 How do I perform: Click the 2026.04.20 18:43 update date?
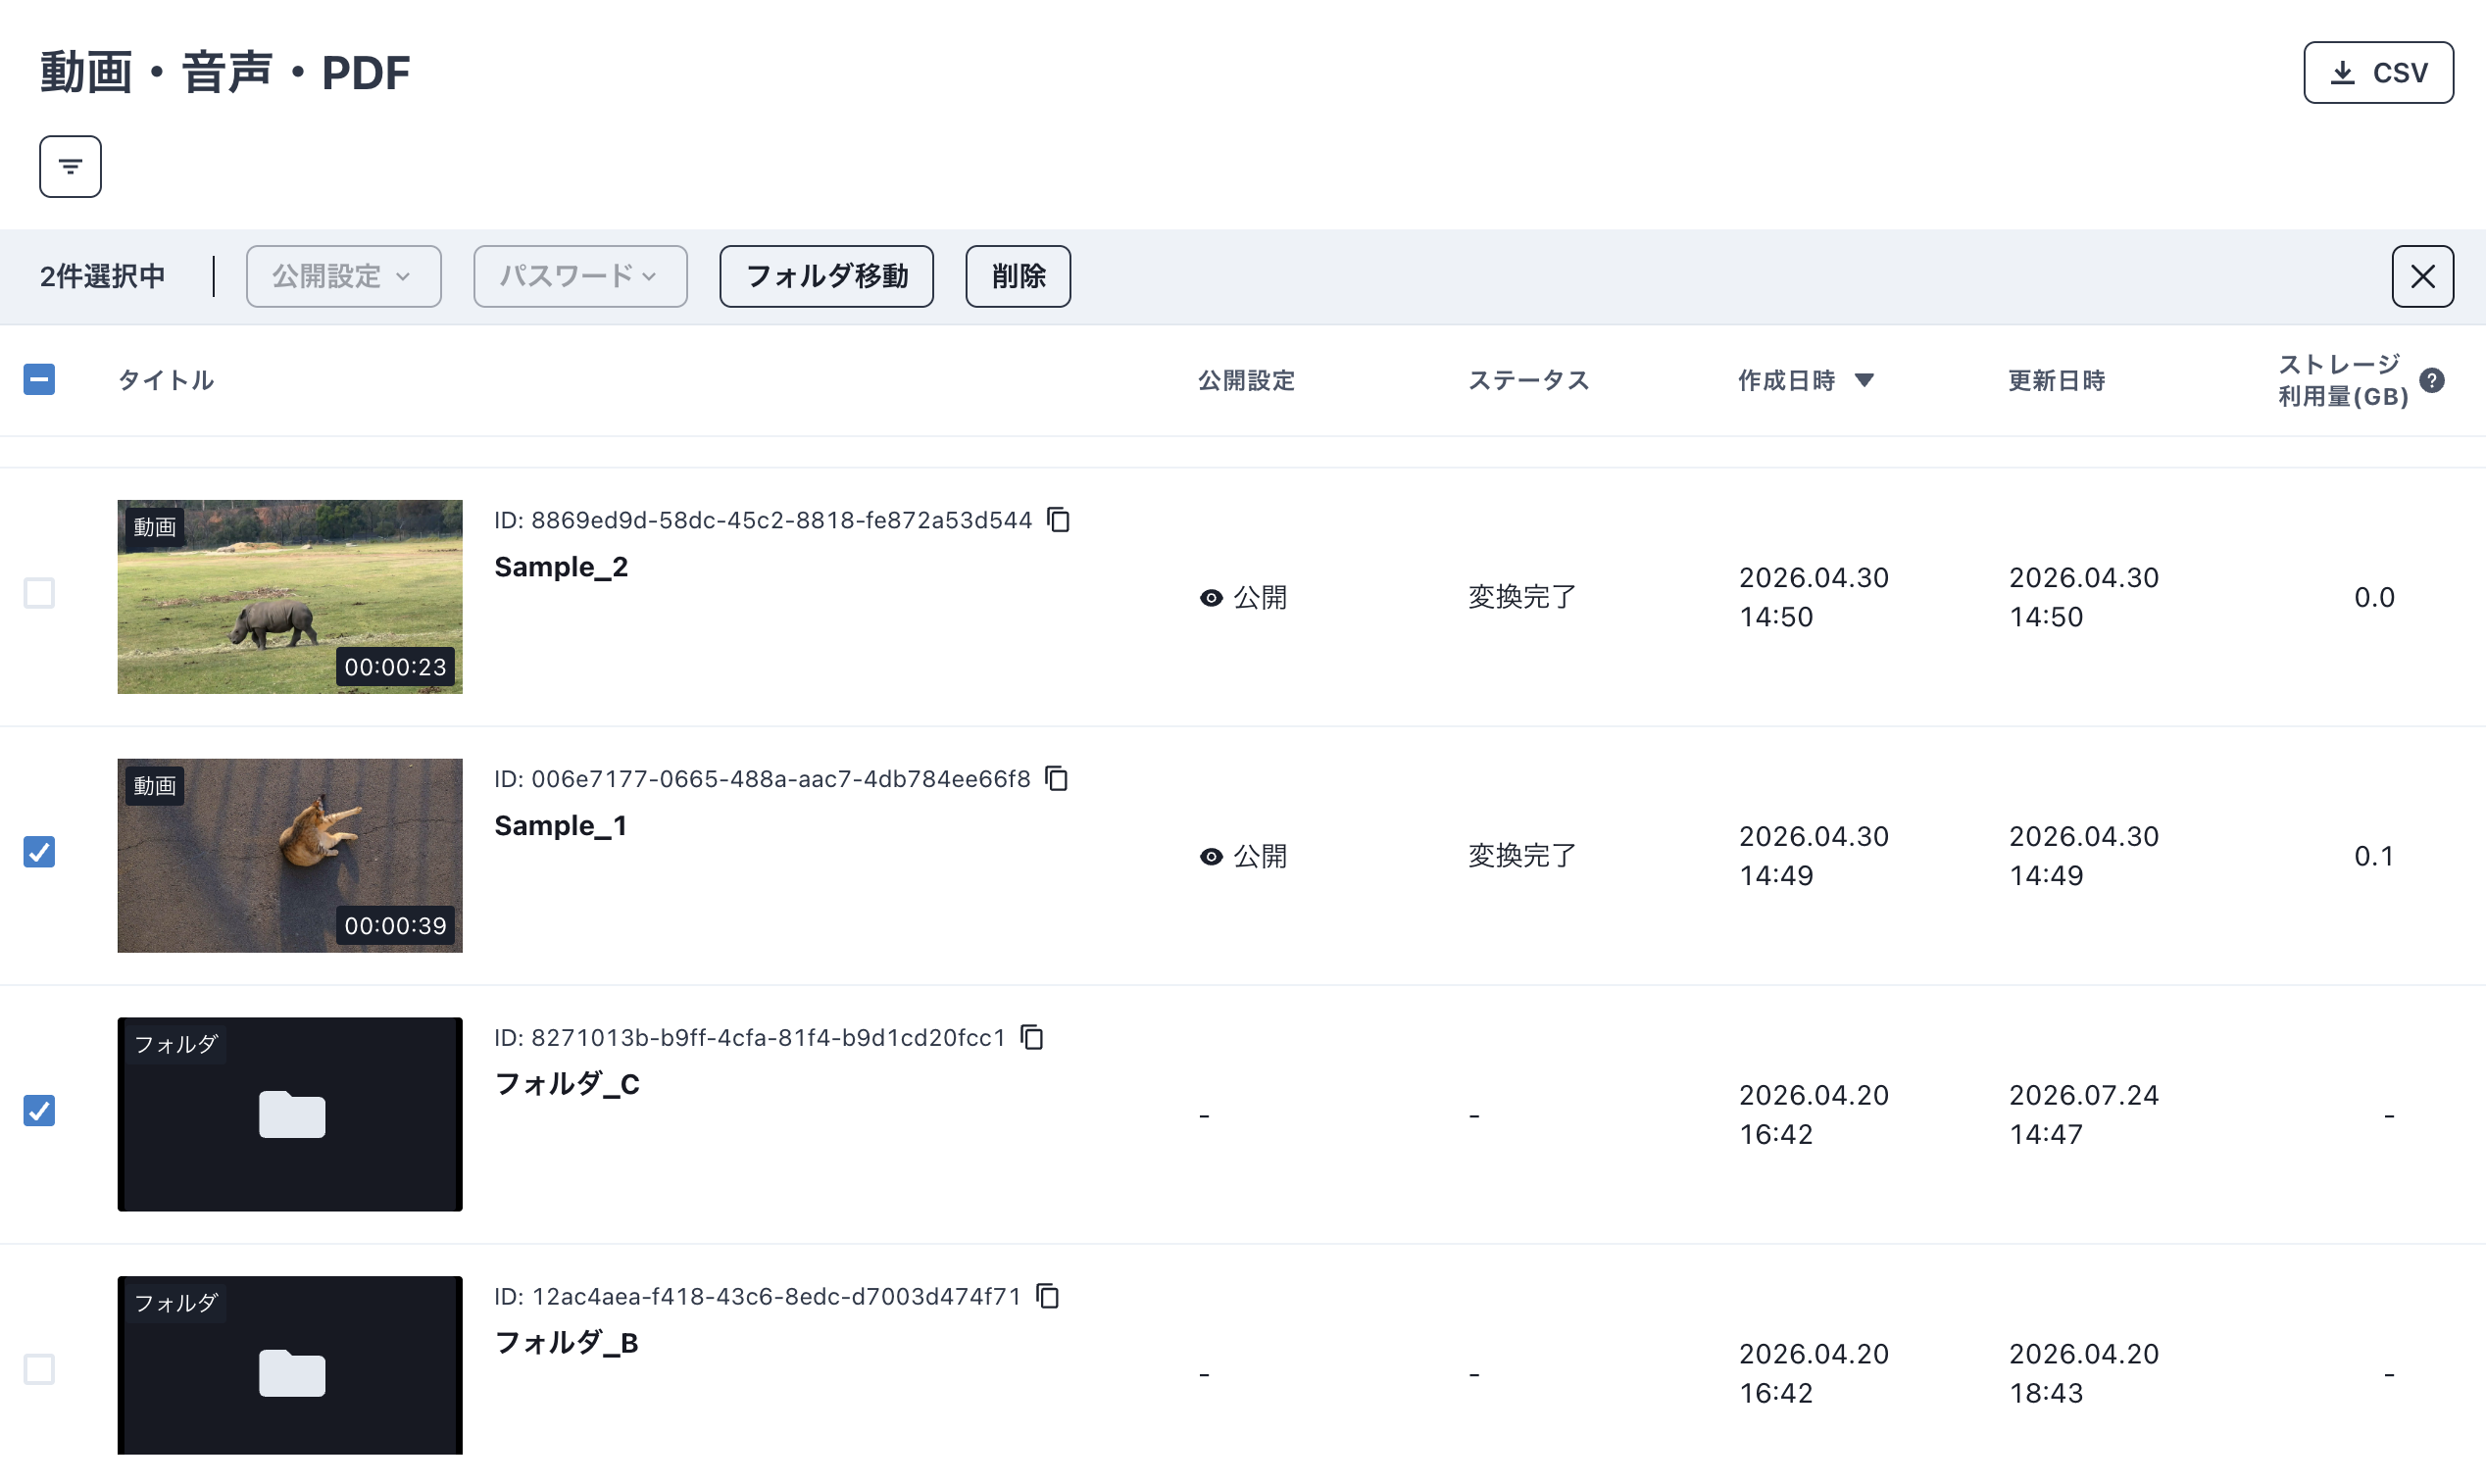click(x=2084, y=1373)
